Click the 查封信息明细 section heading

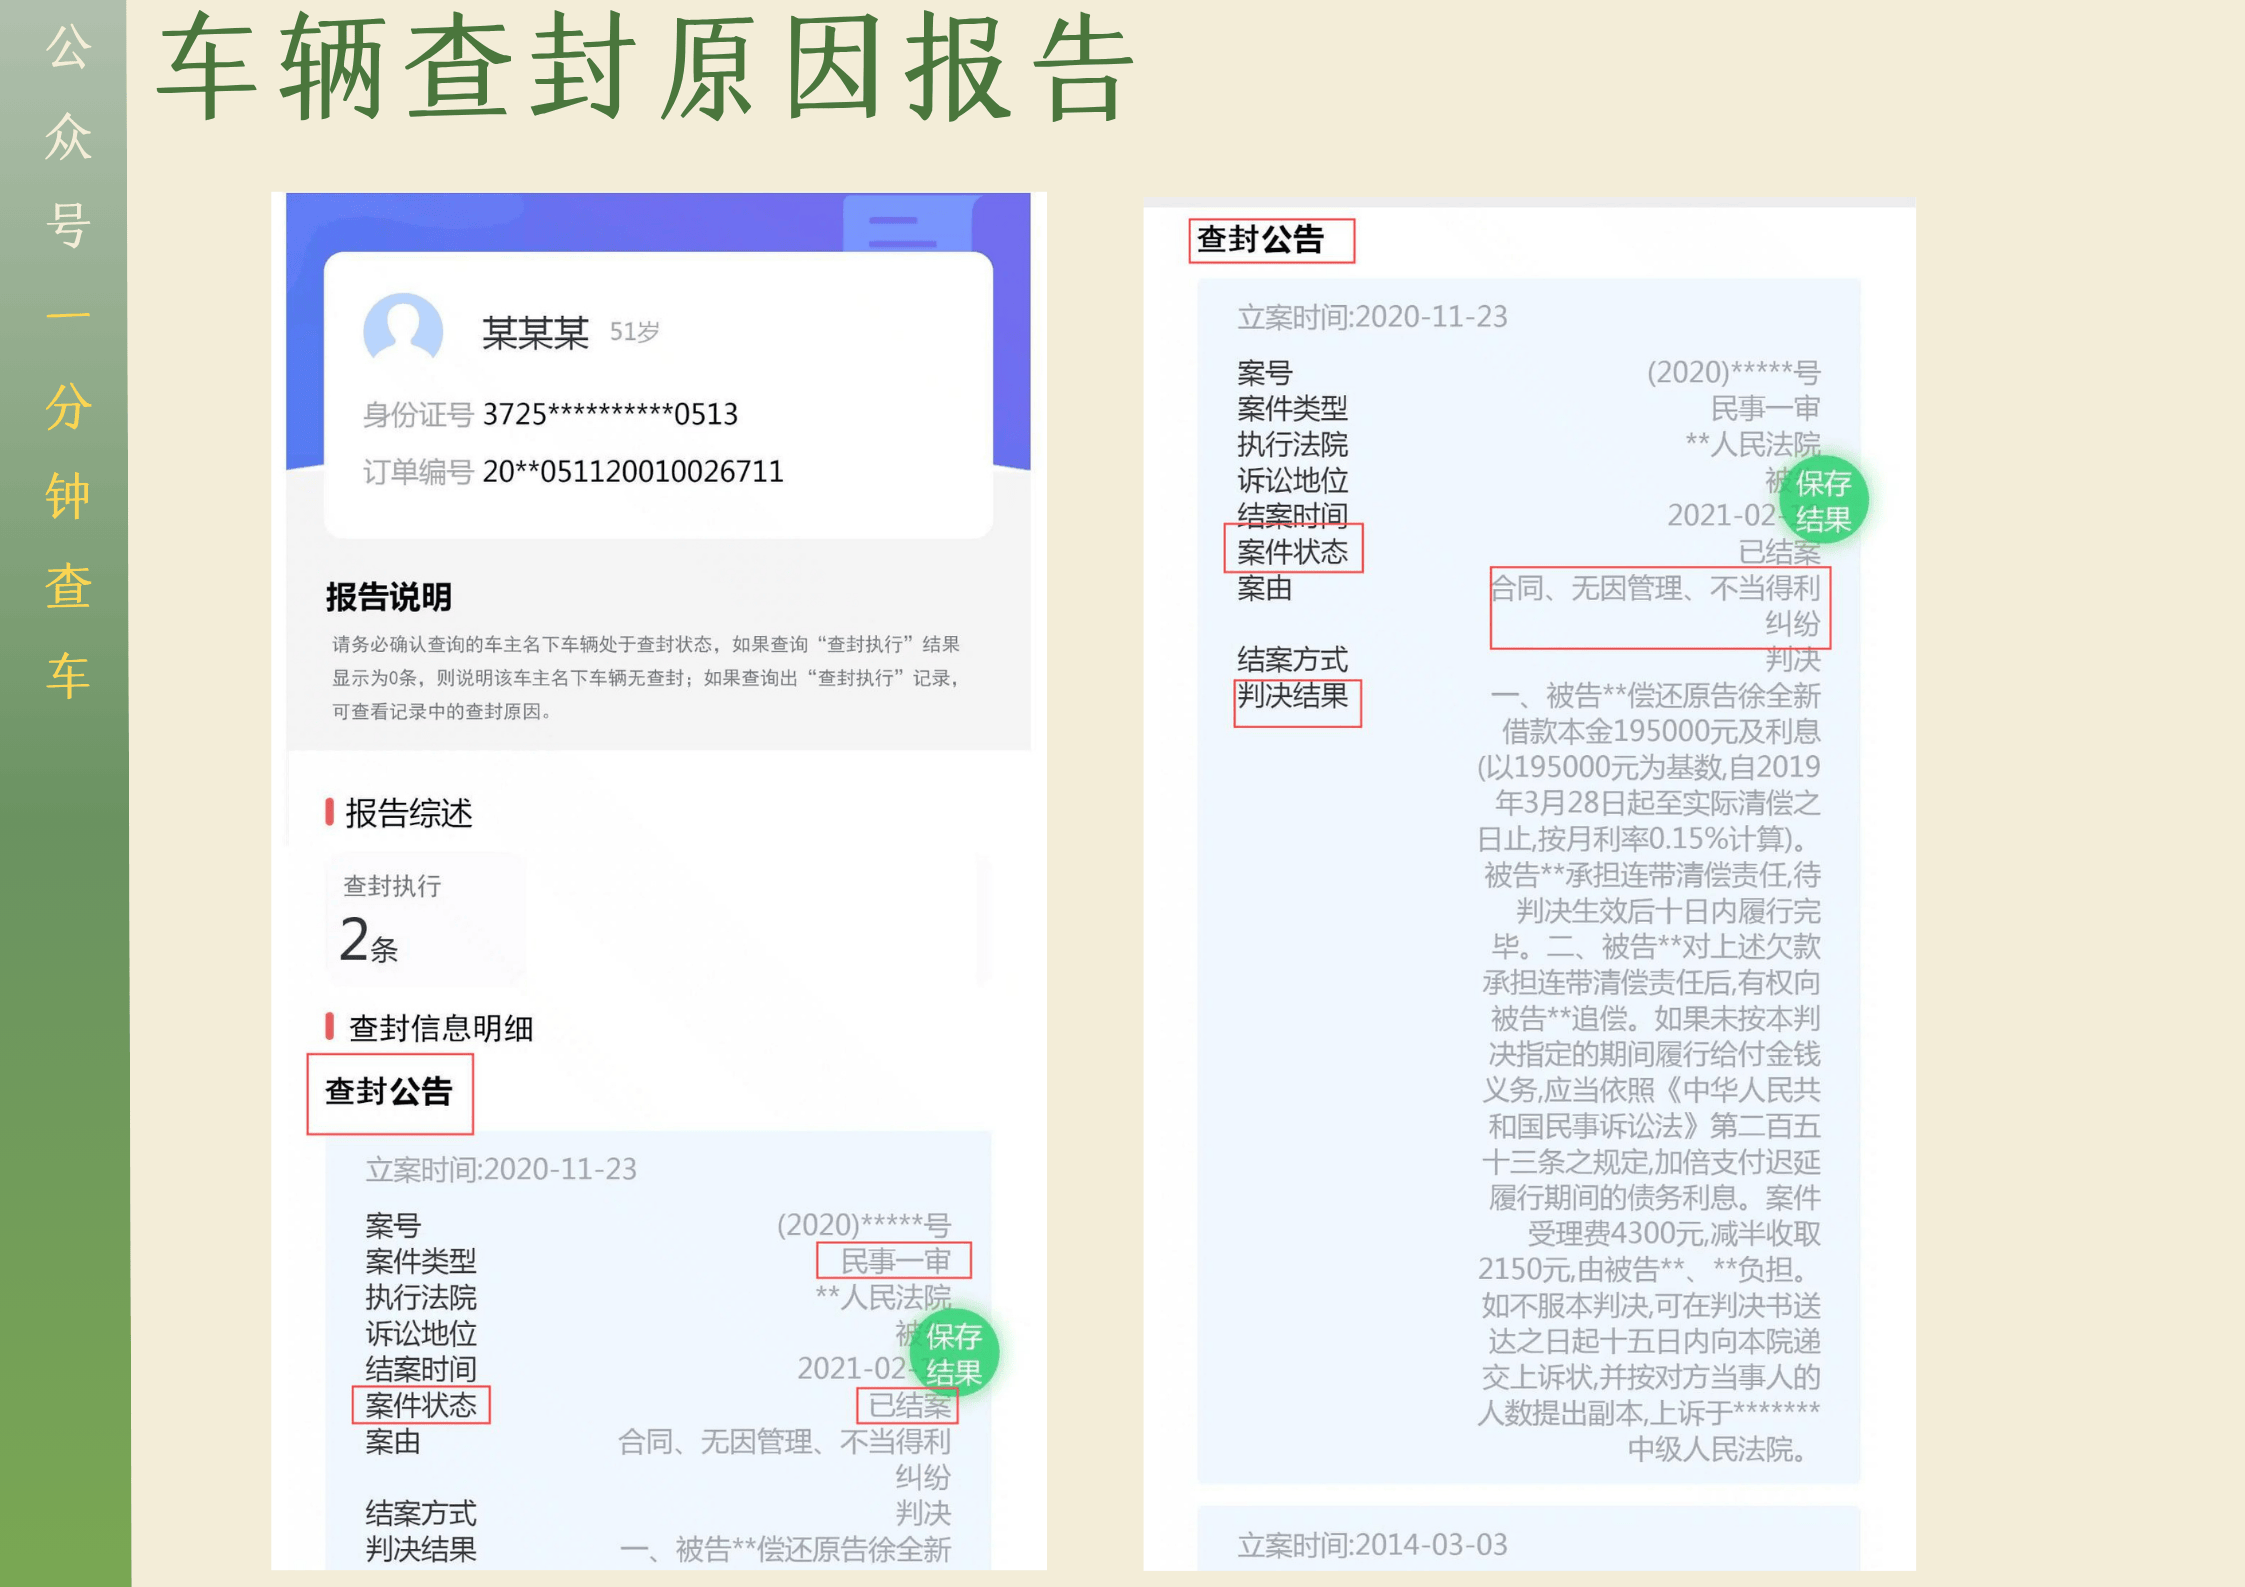tap(441, 1028)
